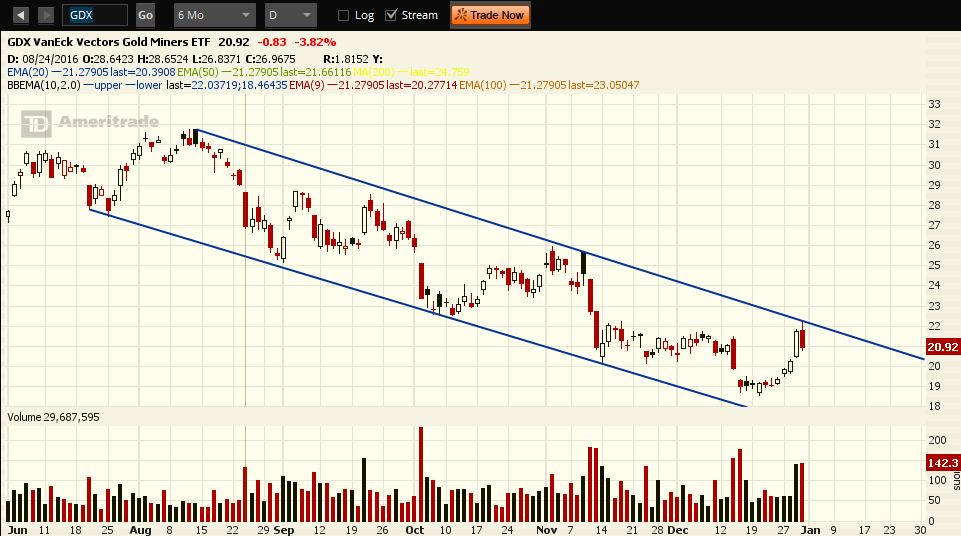Click the Jan label on the date axis
Viewport: 961px width, 536px height.
click(x=810, y=530)
